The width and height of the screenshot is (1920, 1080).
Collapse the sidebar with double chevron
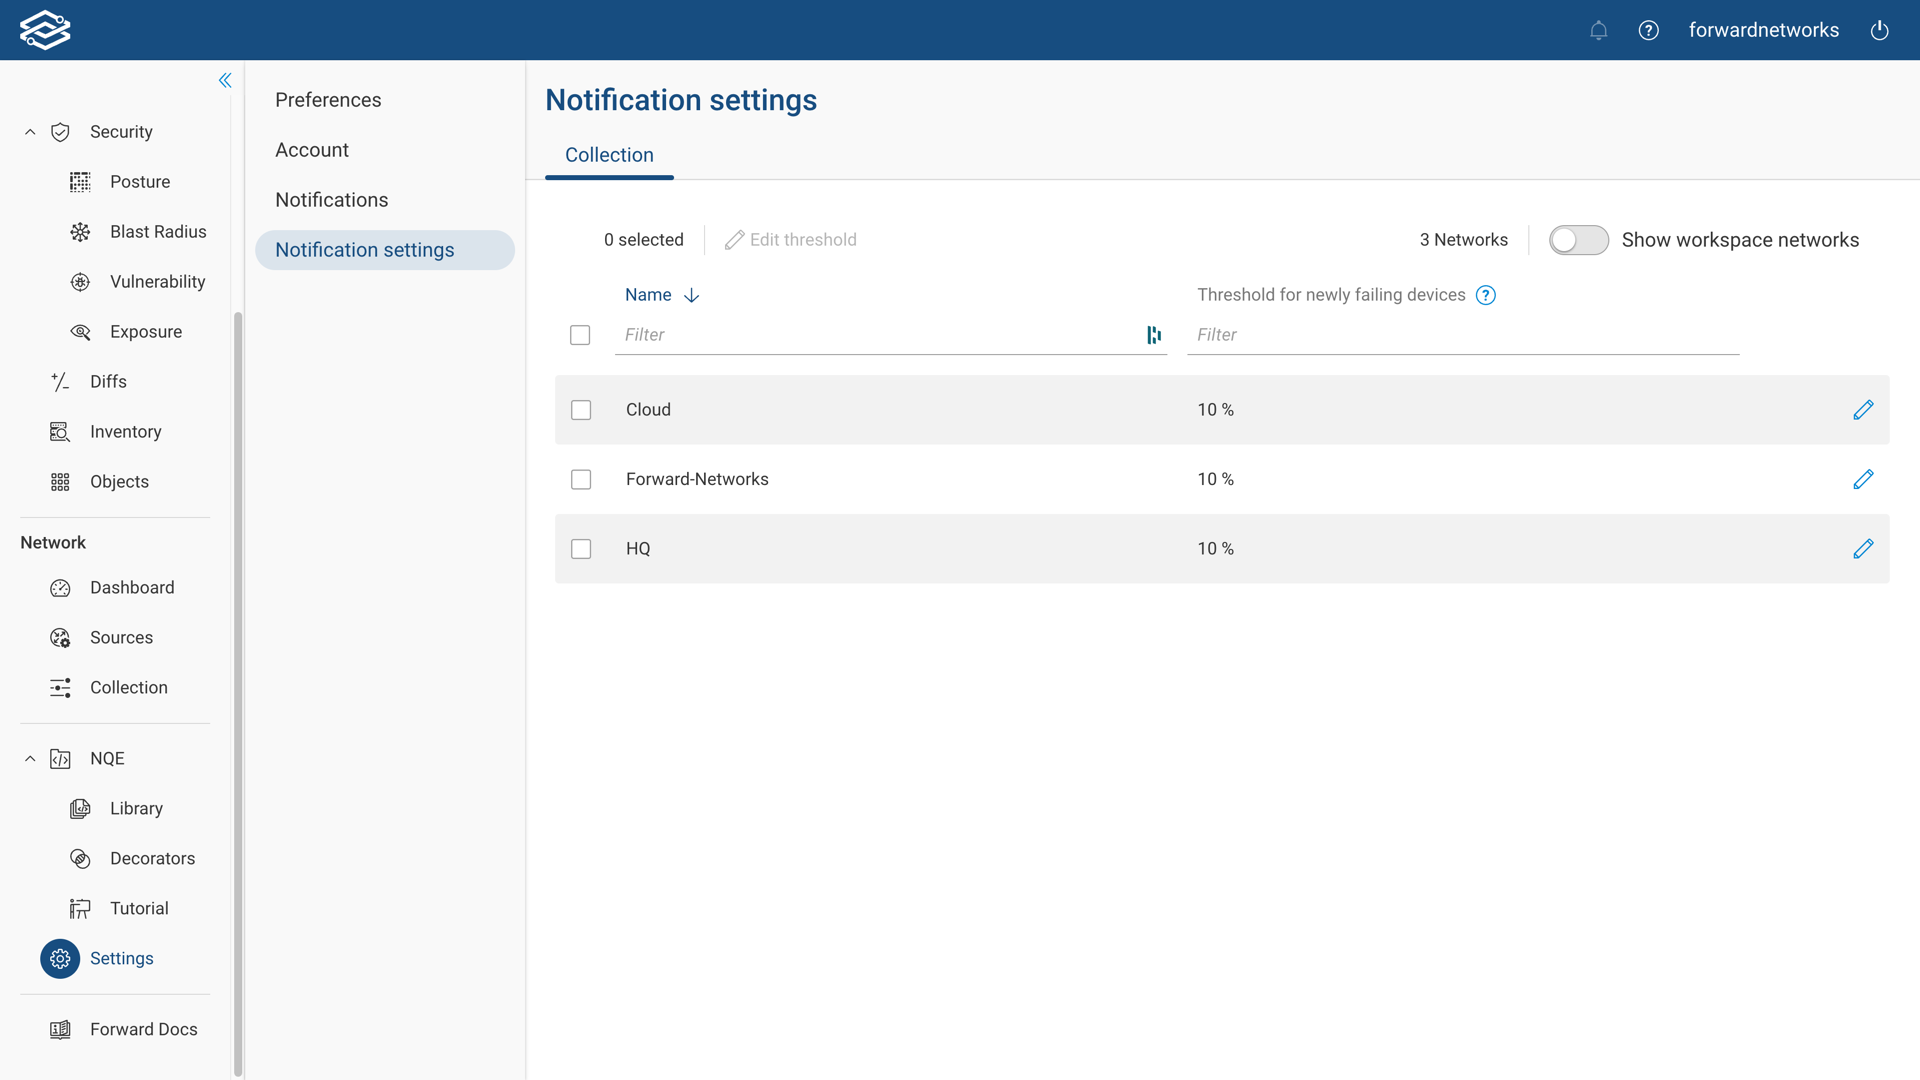pos(225,80)
